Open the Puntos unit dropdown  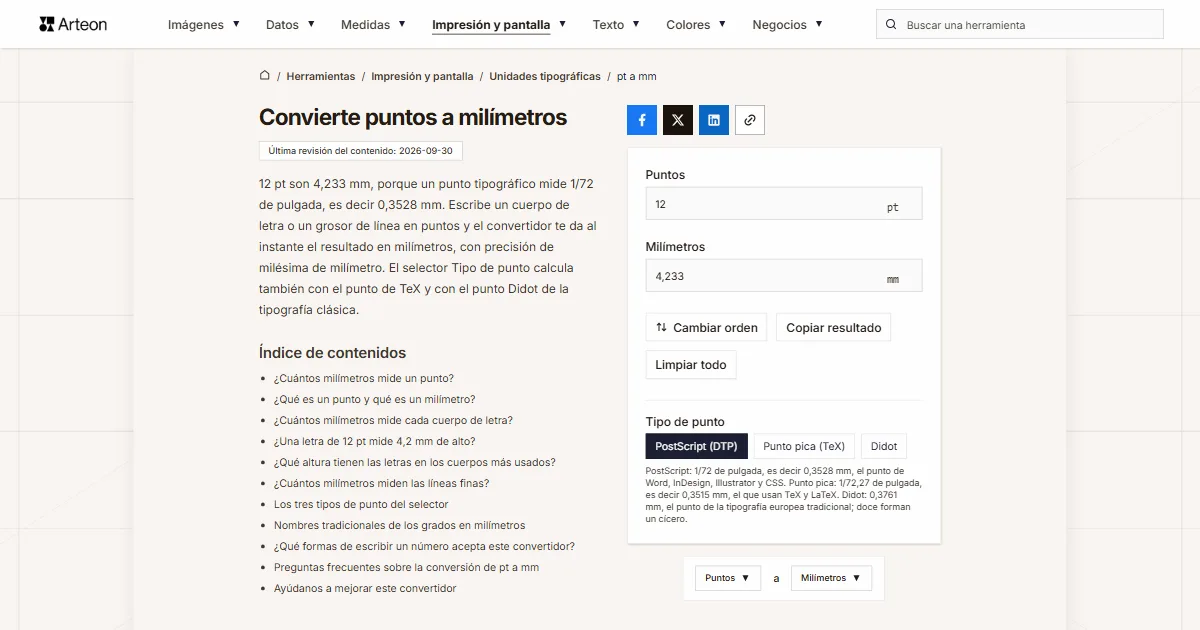[728, 578]
